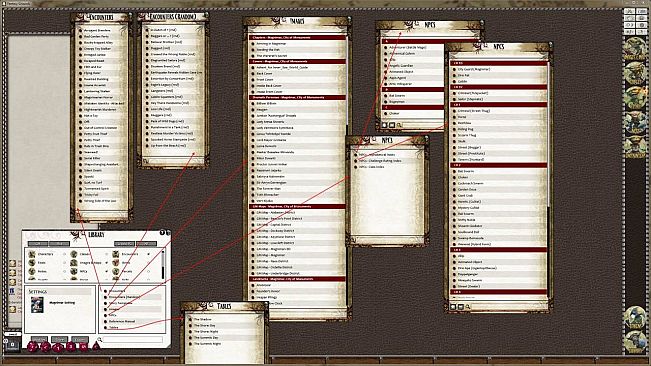Open Inside Back Cover image
Screen dimensions: 651x366
click(x=269, y=85)
